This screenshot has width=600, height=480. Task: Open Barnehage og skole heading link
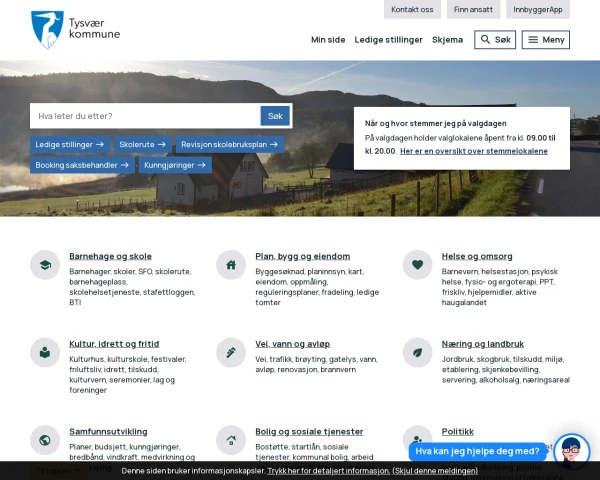[110, 256]
